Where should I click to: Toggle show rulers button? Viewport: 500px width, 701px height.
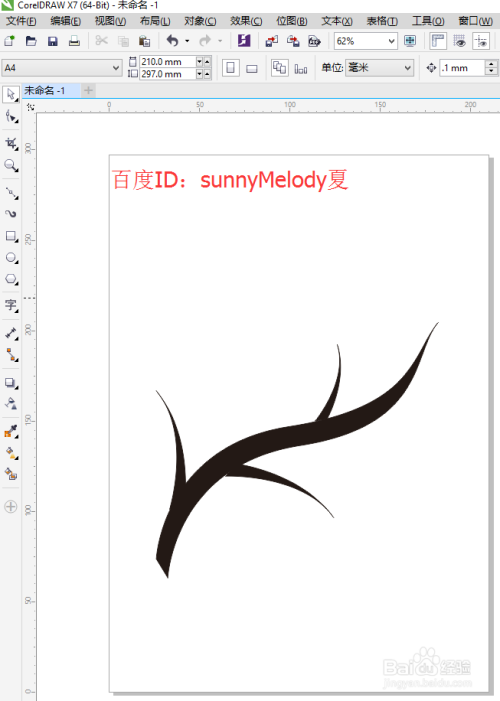[x=438, y=41]
